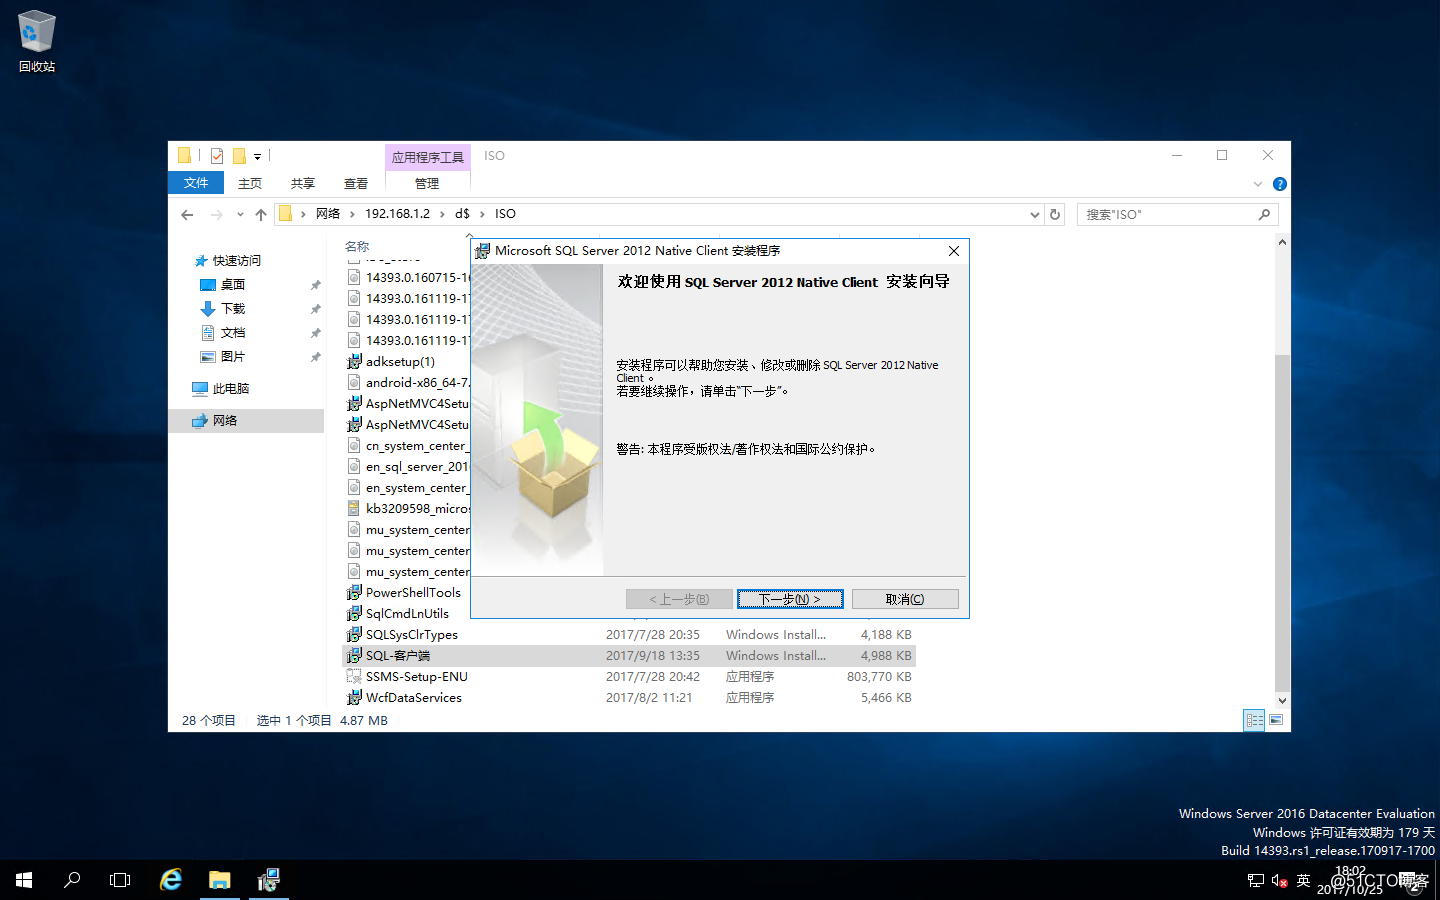This screenshot has width=1440, height=900.
Task: Select the cn_system_center file
Action: point(417,446)
